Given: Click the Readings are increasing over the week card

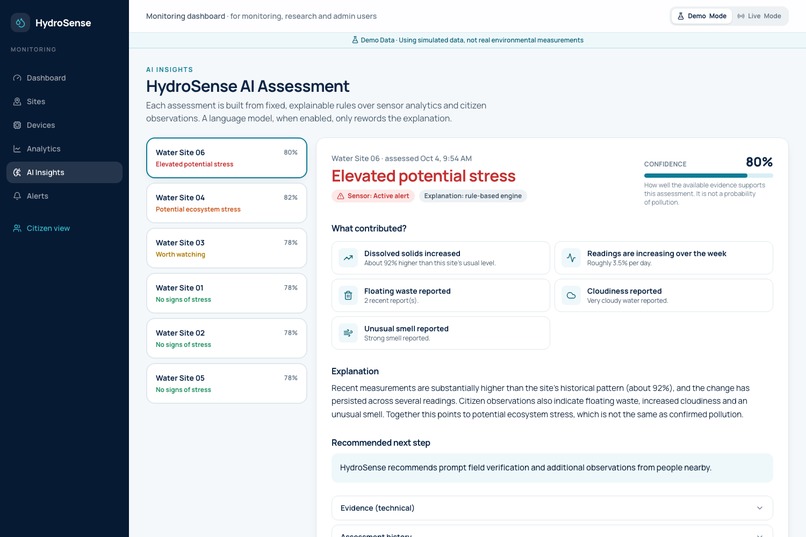Looking at the screenshot, I should click(x=664, y=258).
